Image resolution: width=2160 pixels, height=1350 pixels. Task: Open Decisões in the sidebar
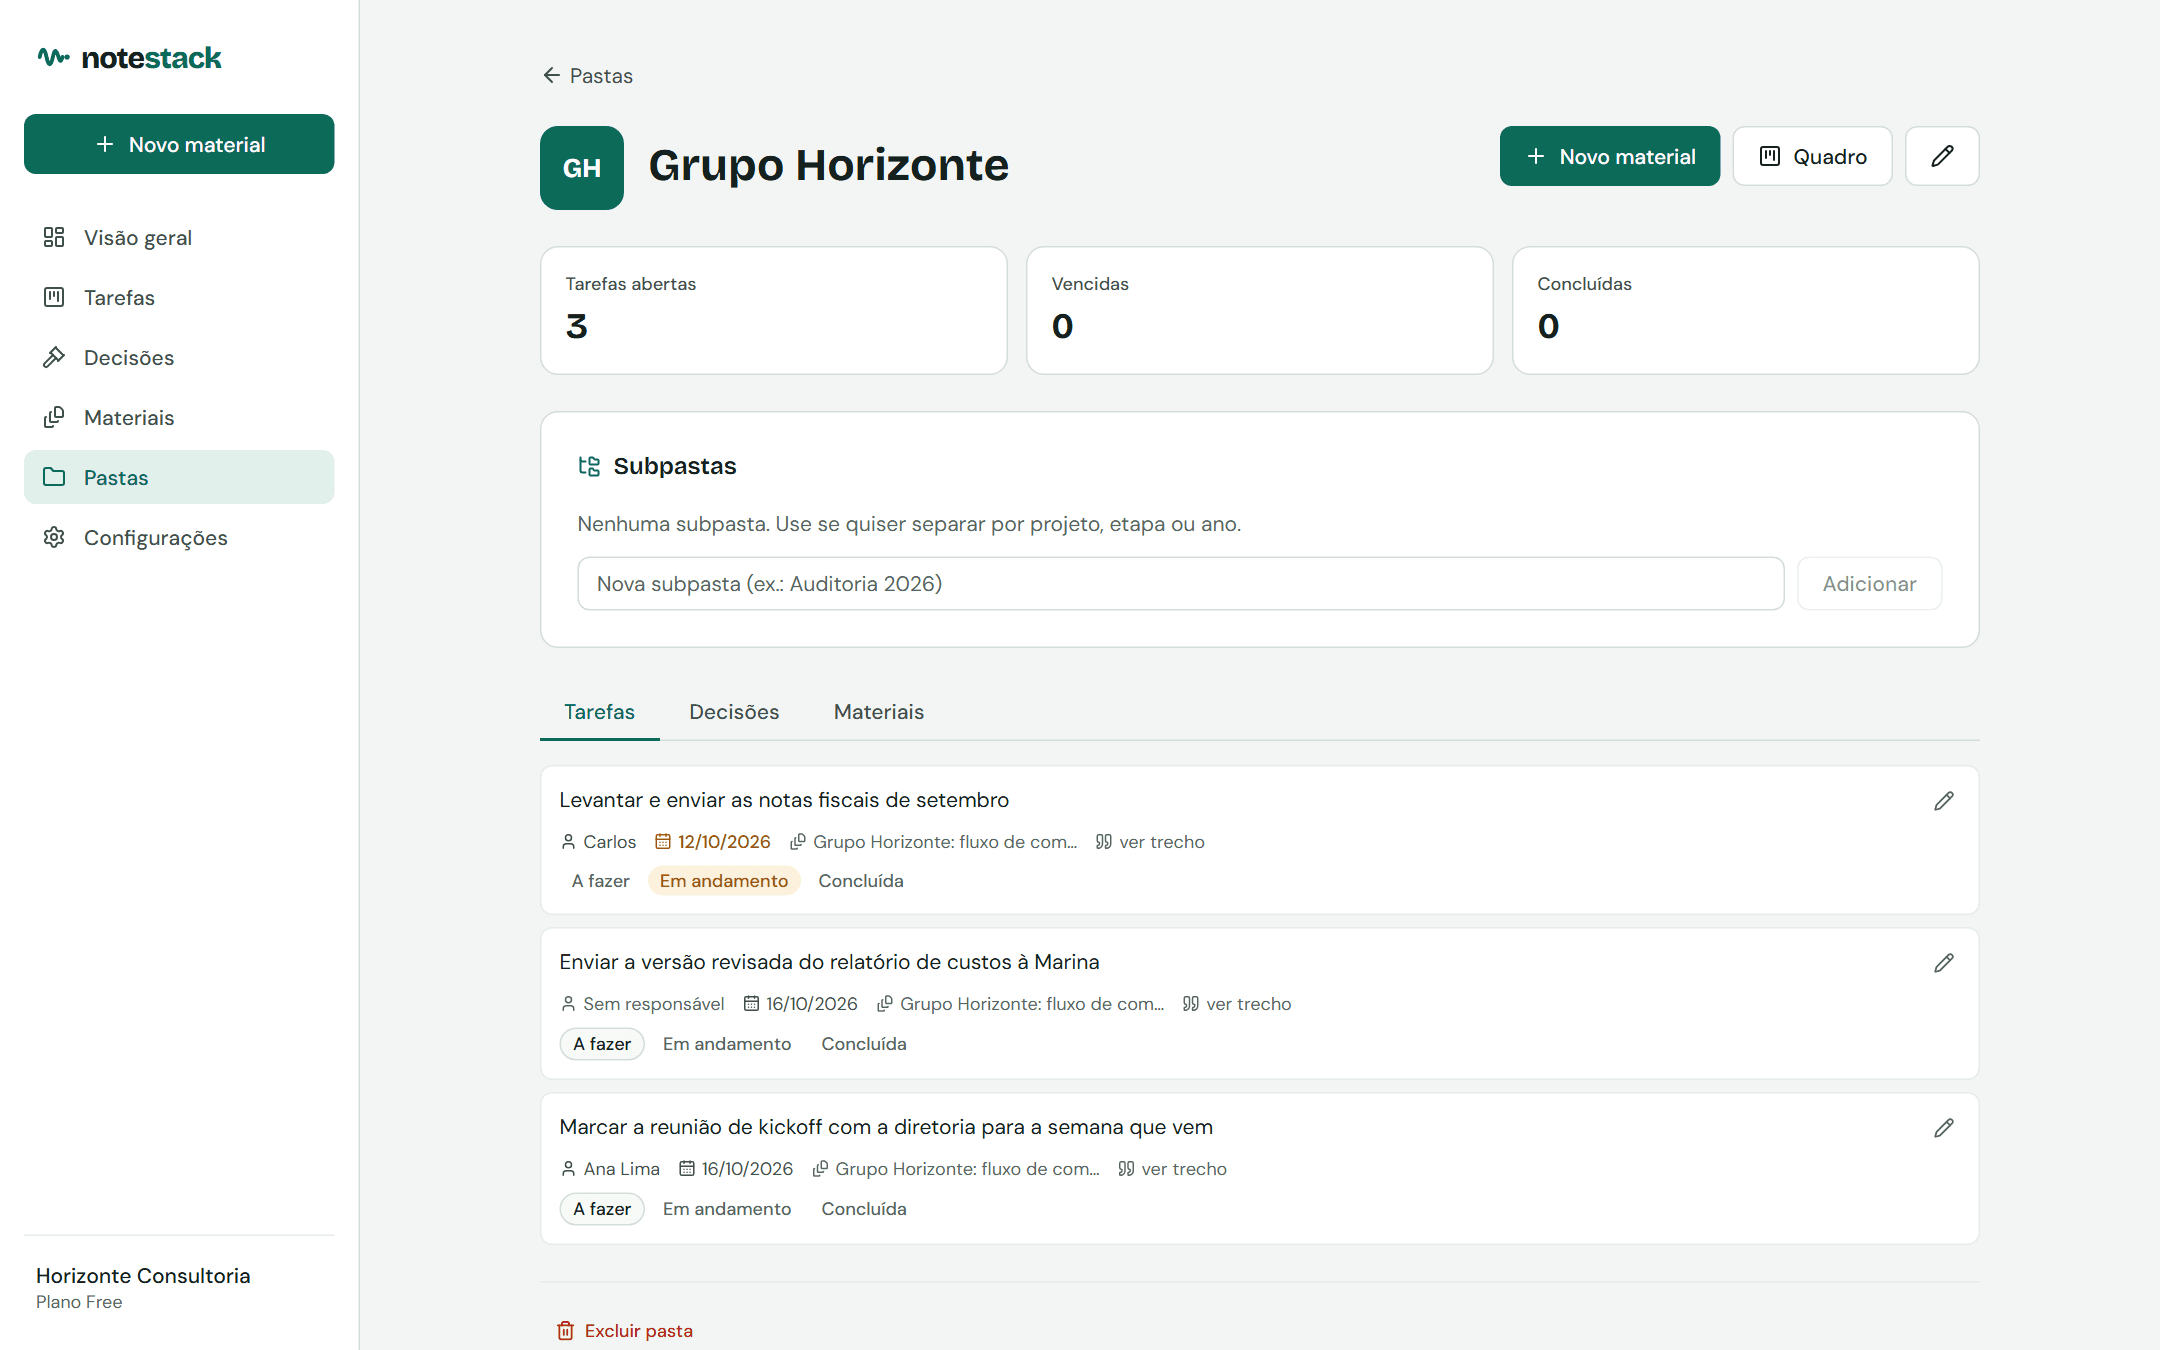point(179,357)
